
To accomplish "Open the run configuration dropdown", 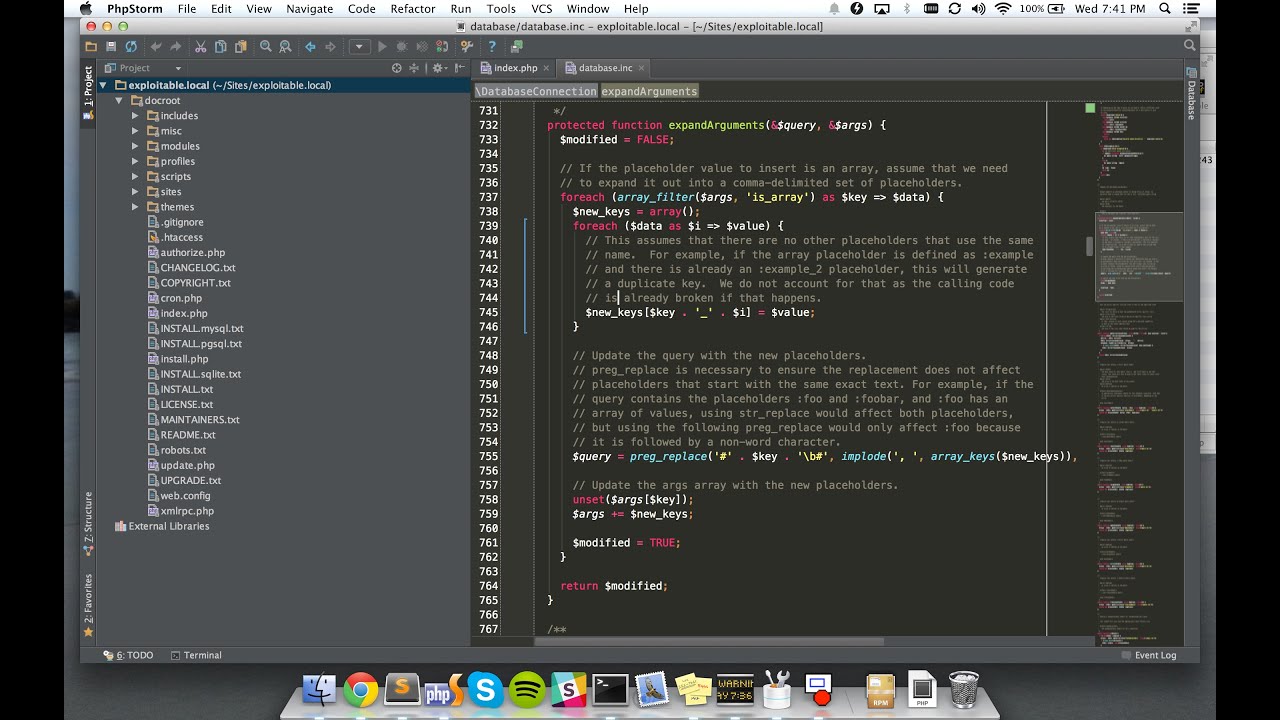I will click(x=358, y=47).
